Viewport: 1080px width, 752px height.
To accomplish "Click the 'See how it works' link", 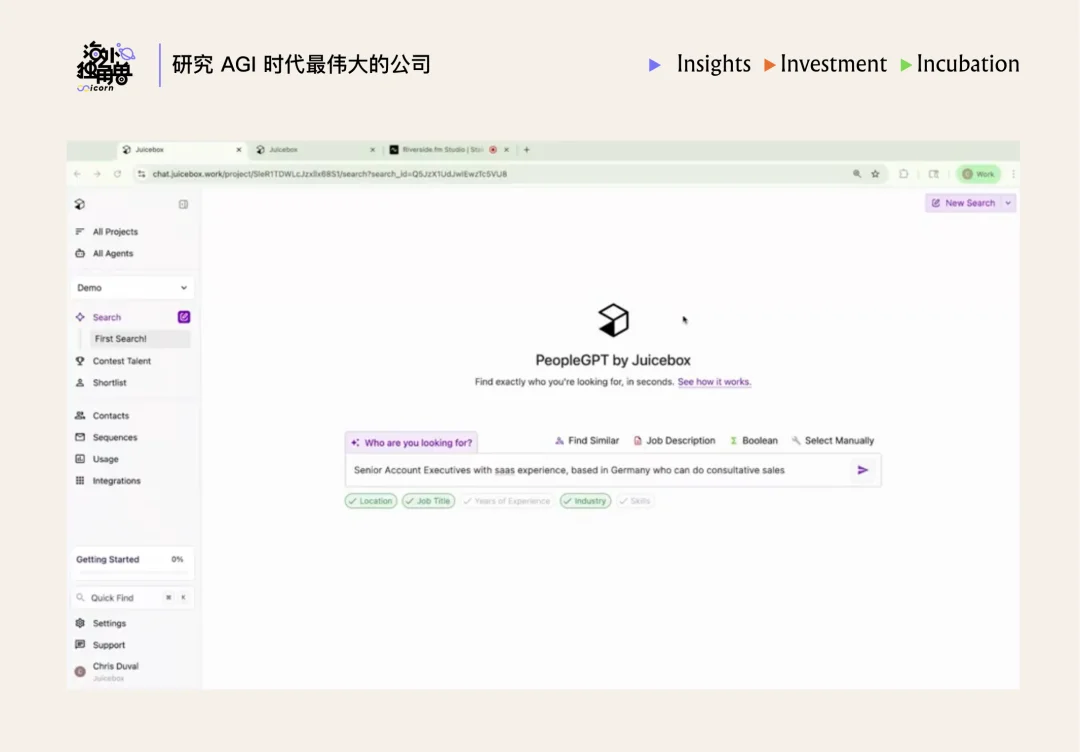I will tap(714, 382).
